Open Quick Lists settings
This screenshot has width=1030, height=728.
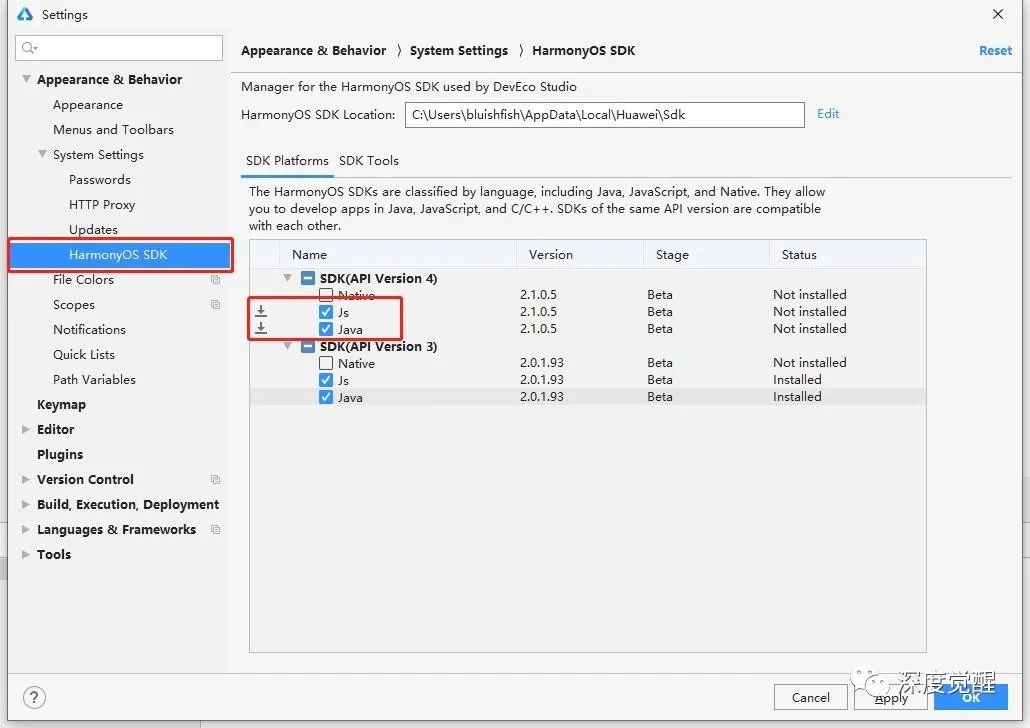point(84,354)
